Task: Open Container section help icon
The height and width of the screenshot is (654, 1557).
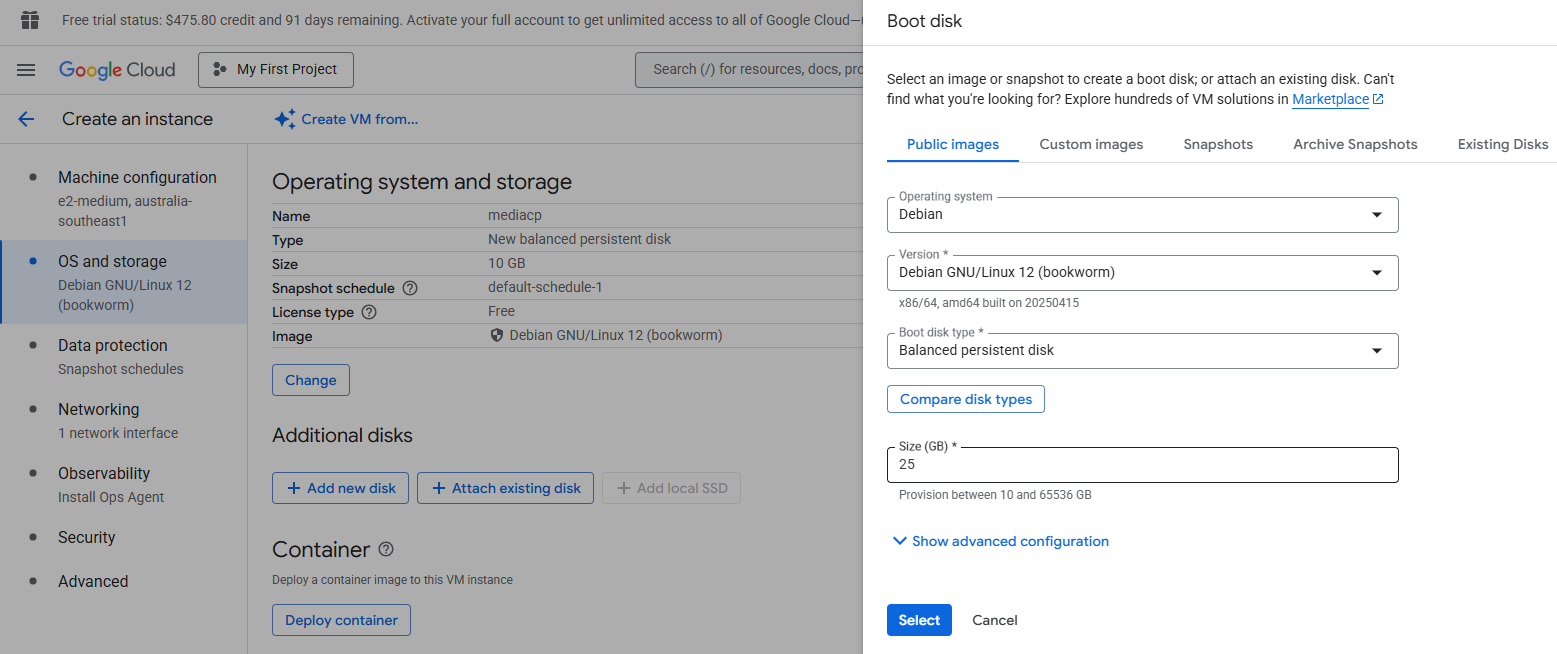Action: pyautogui.click(x=386, y=549)
